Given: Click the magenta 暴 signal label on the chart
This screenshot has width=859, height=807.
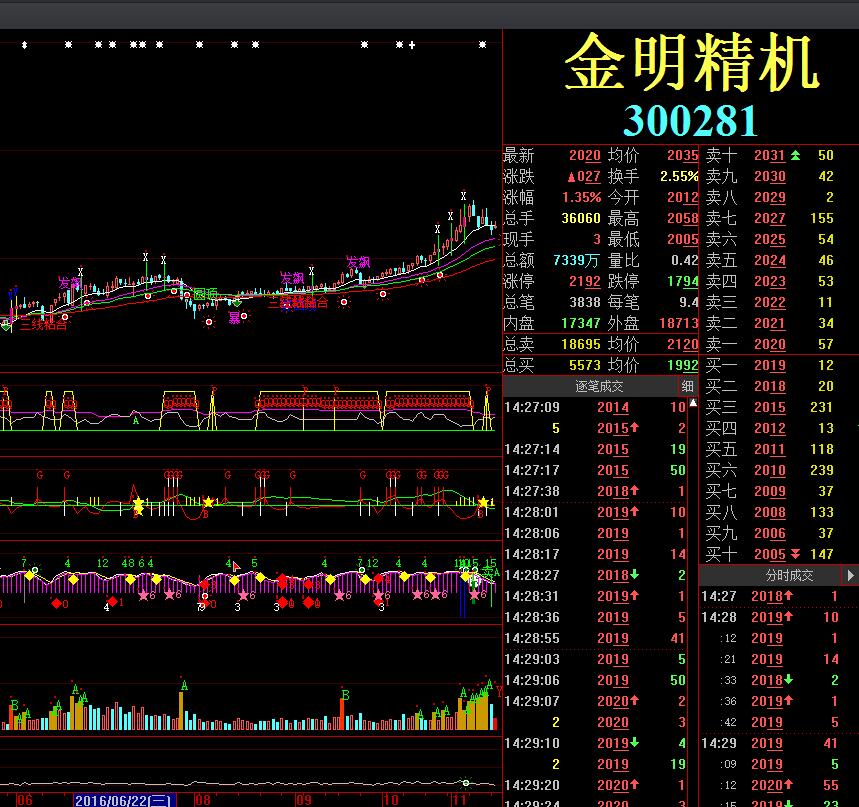Looking at the screenshot, I should tap(234, 318).
